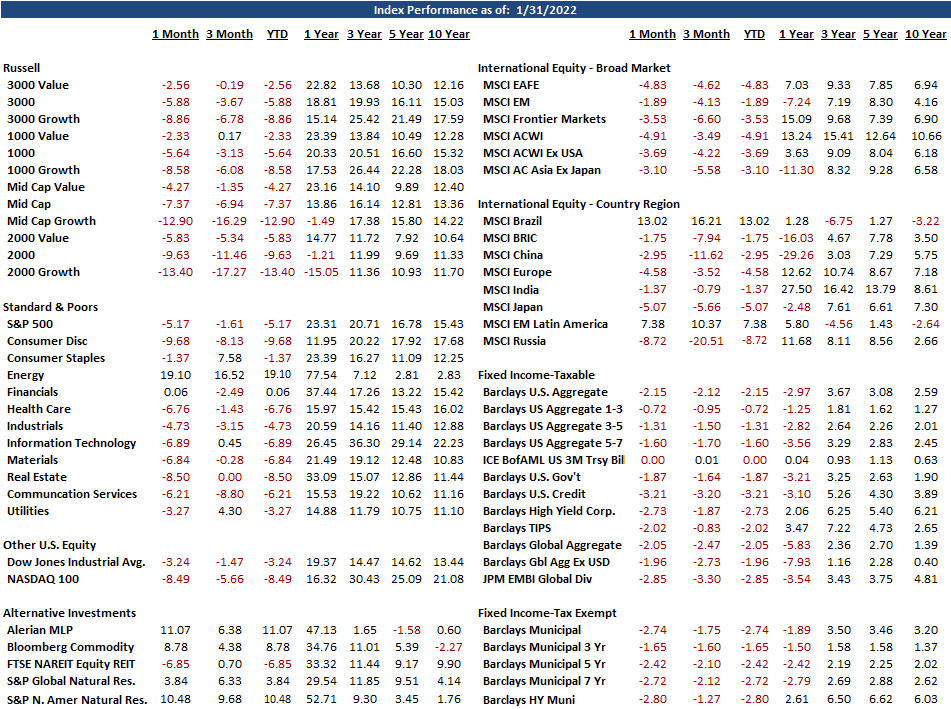Click Mid Cap Growth's 3 Month value -16.29
The image size is (951, 709).
click(229, 221)
